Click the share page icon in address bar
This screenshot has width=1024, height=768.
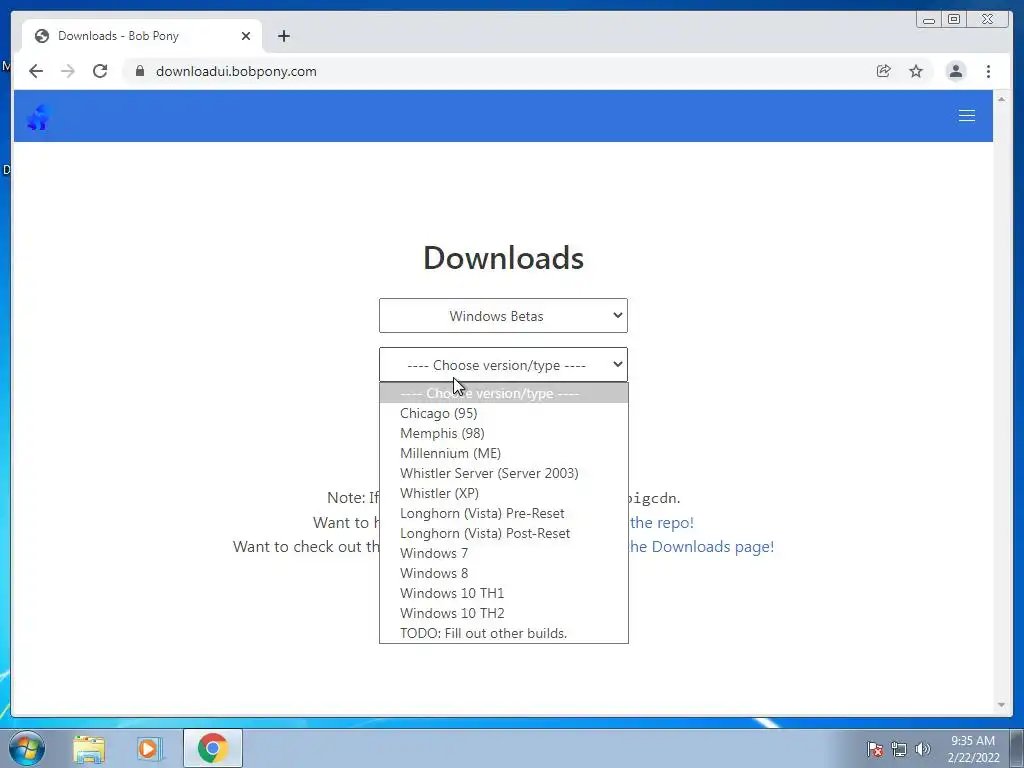pyautogui.click(x=884, y=71)
